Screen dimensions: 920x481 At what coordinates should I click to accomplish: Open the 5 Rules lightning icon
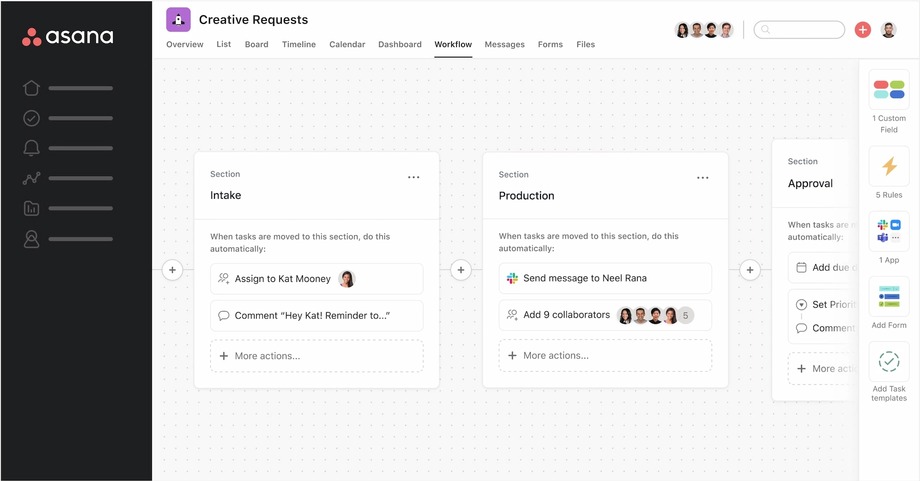[x=889, y=166]
